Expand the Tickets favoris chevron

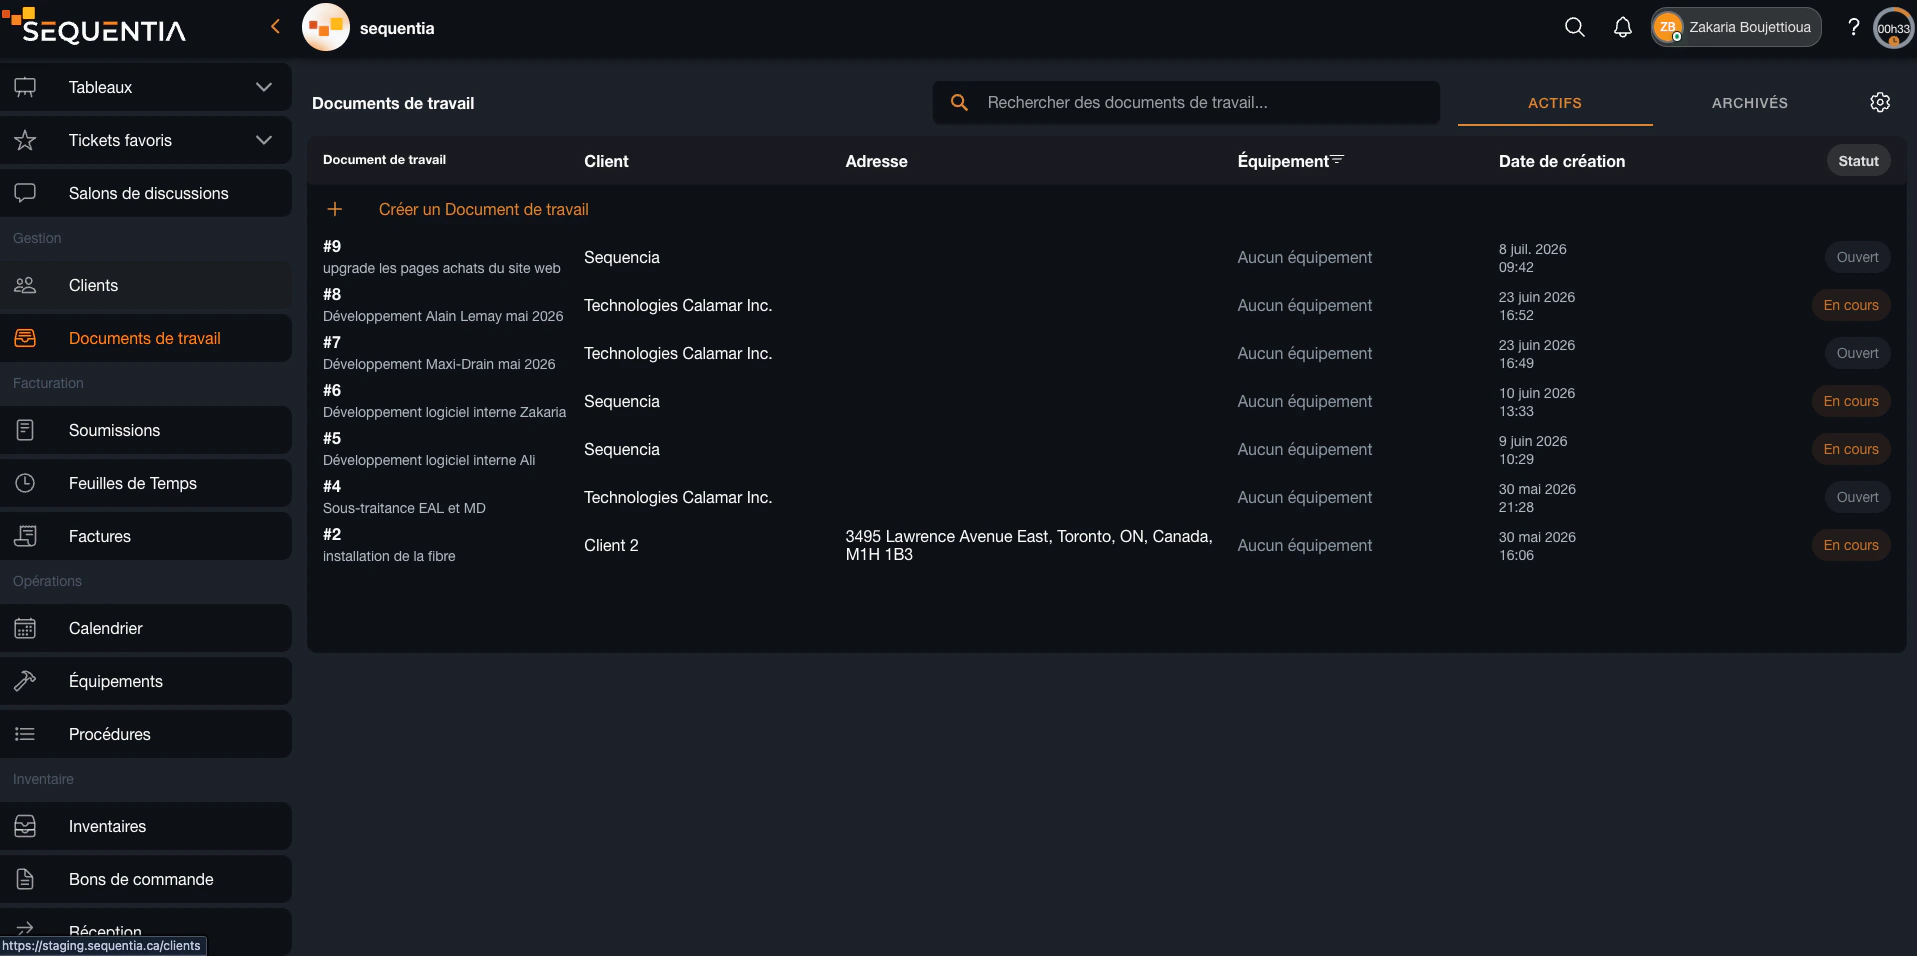pyautogui.click(x=264, y=140)
